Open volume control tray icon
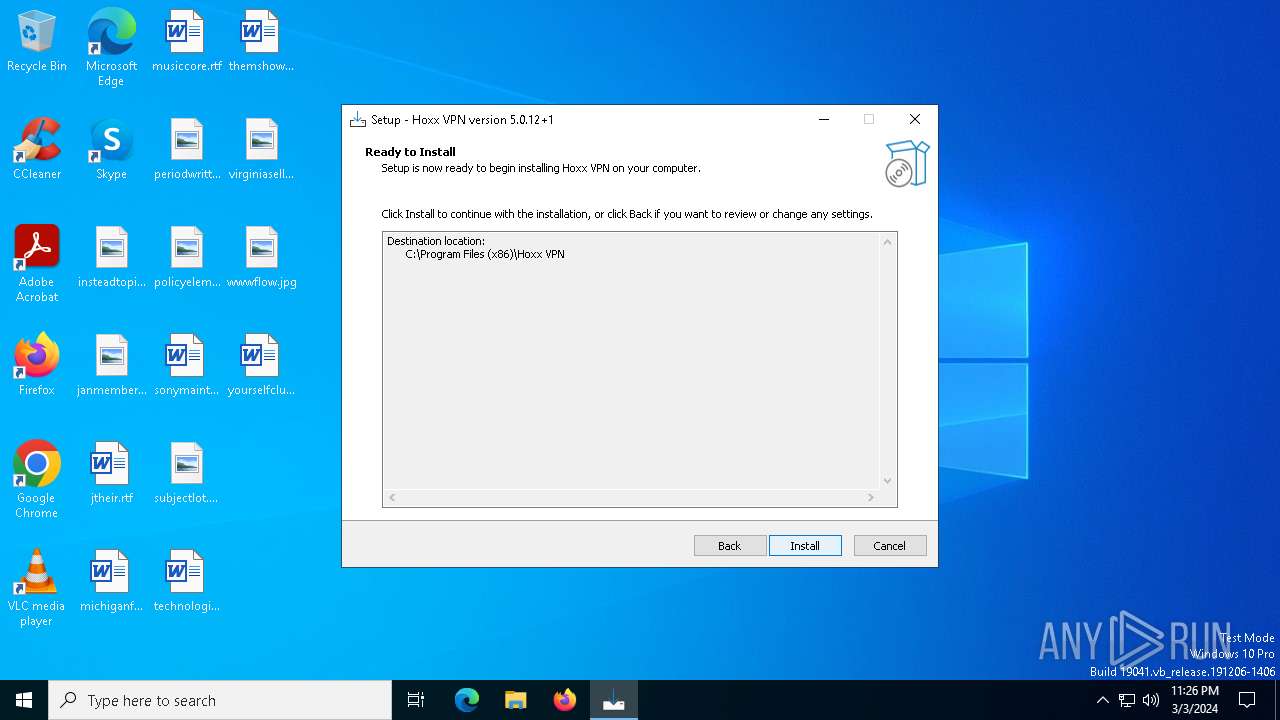Viewport: 1280px width, 720px height. (1151, 700)
